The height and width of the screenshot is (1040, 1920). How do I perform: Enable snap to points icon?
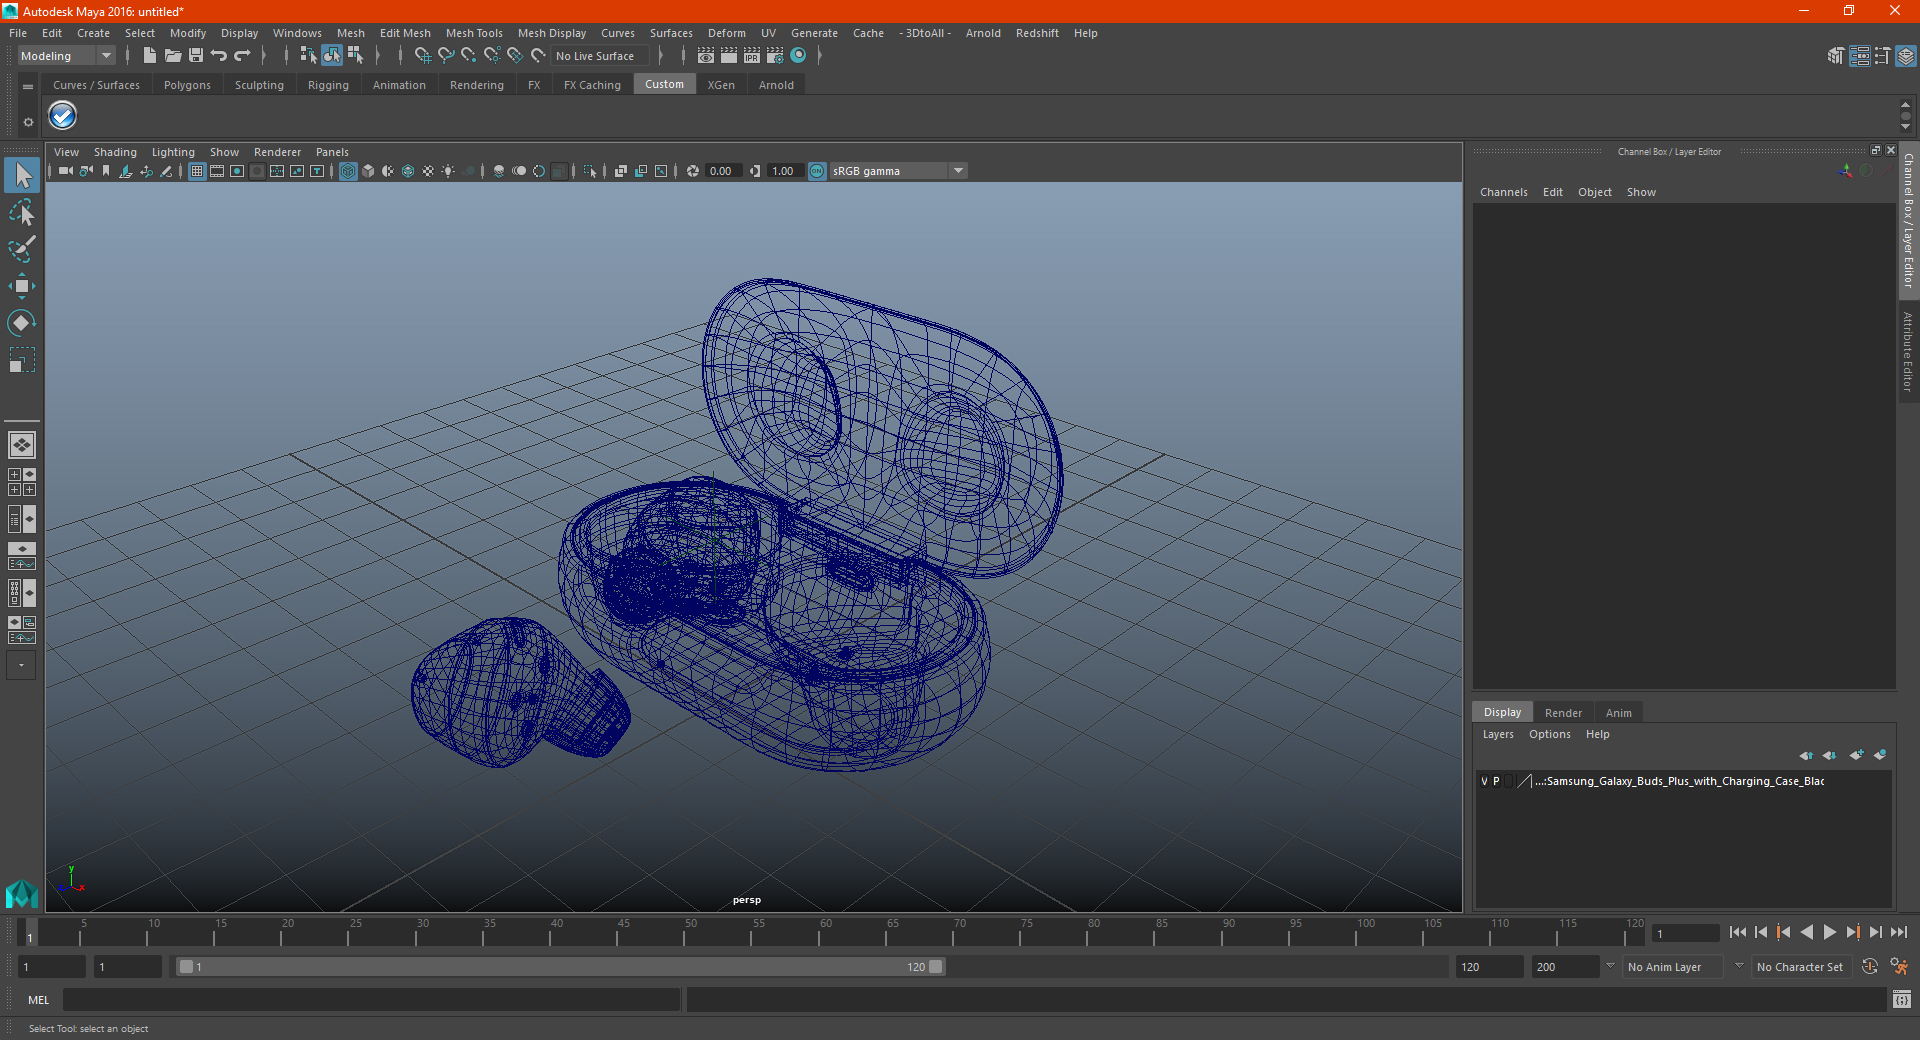coord(469,56)
